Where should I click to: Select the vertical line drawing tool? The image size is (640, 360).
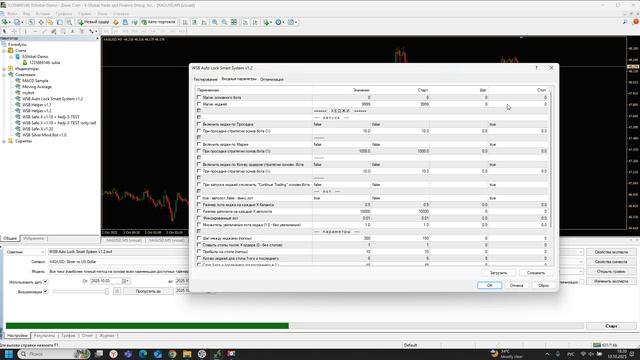coord(25,31)
